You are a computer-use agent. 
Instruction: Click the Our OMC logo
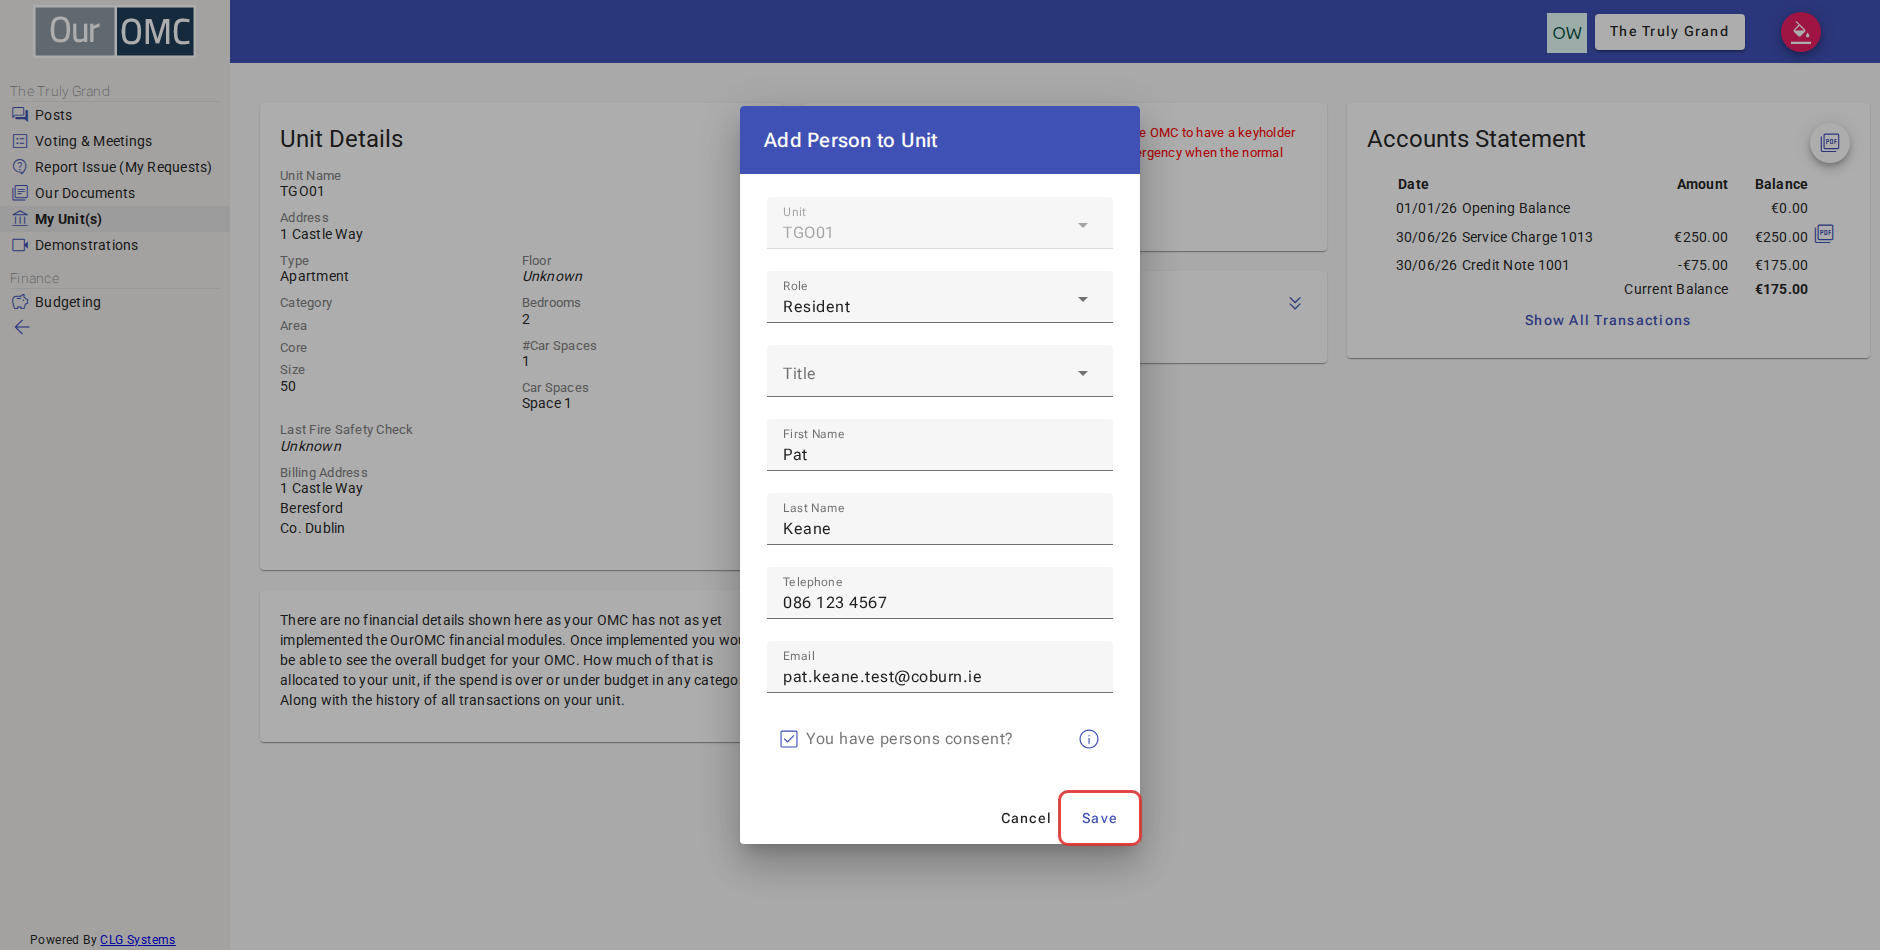click(x=115, y=31)
